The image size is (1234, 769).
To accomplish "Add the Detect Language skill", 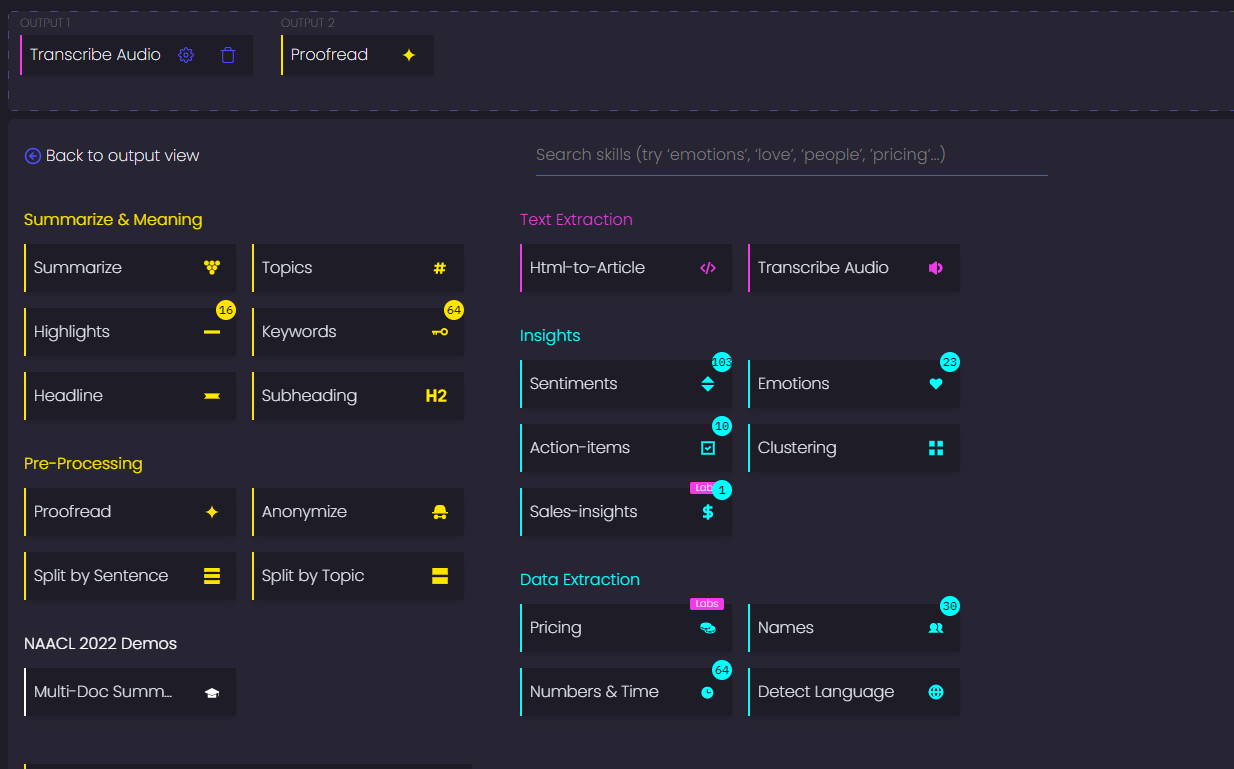I will (854, 692).
